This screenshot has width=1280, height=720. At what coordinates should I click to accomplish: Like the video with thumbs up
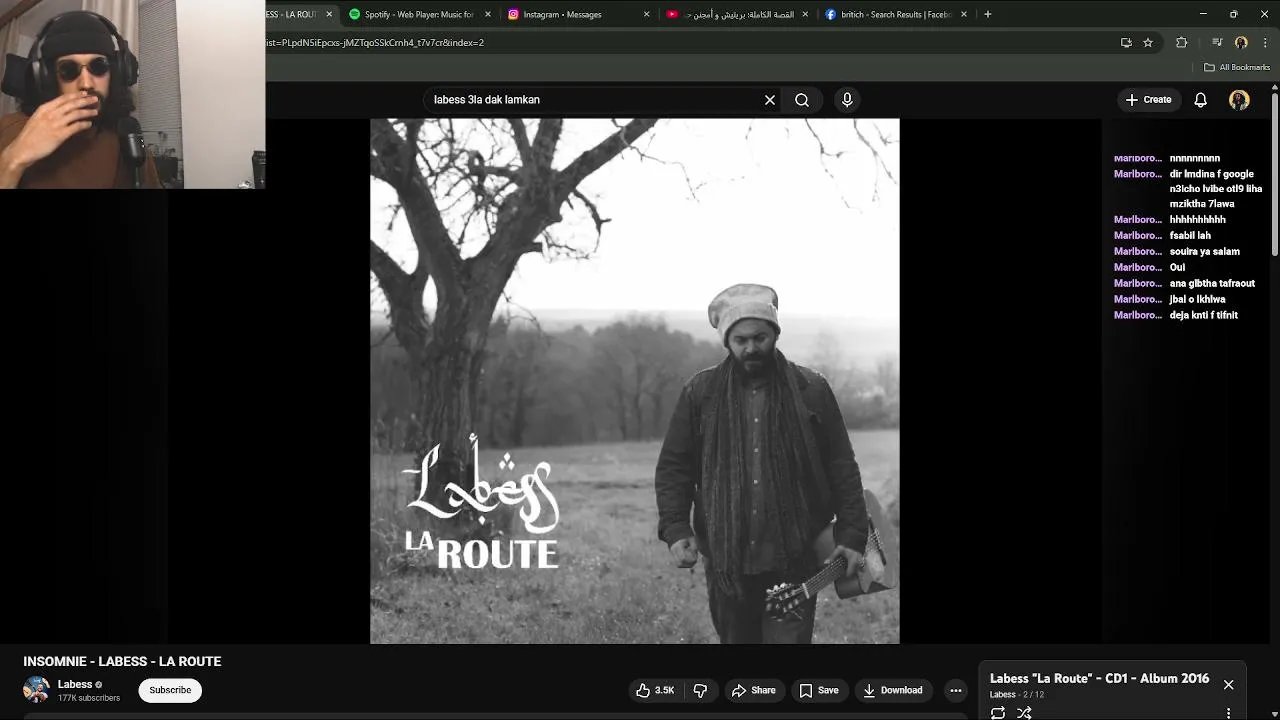click(x=654, y=690)
